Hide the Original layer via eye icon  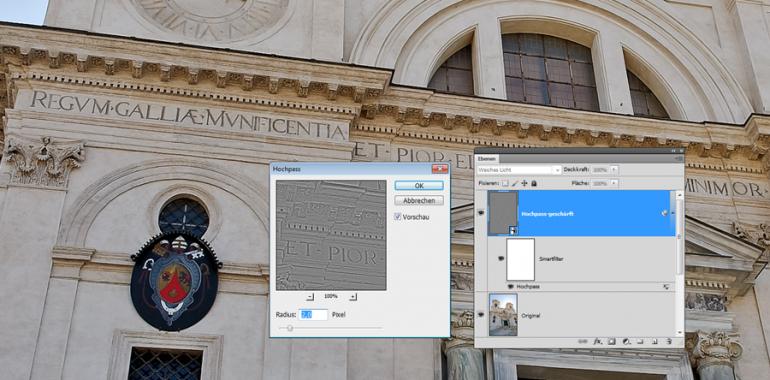click(x=481, y=316)
